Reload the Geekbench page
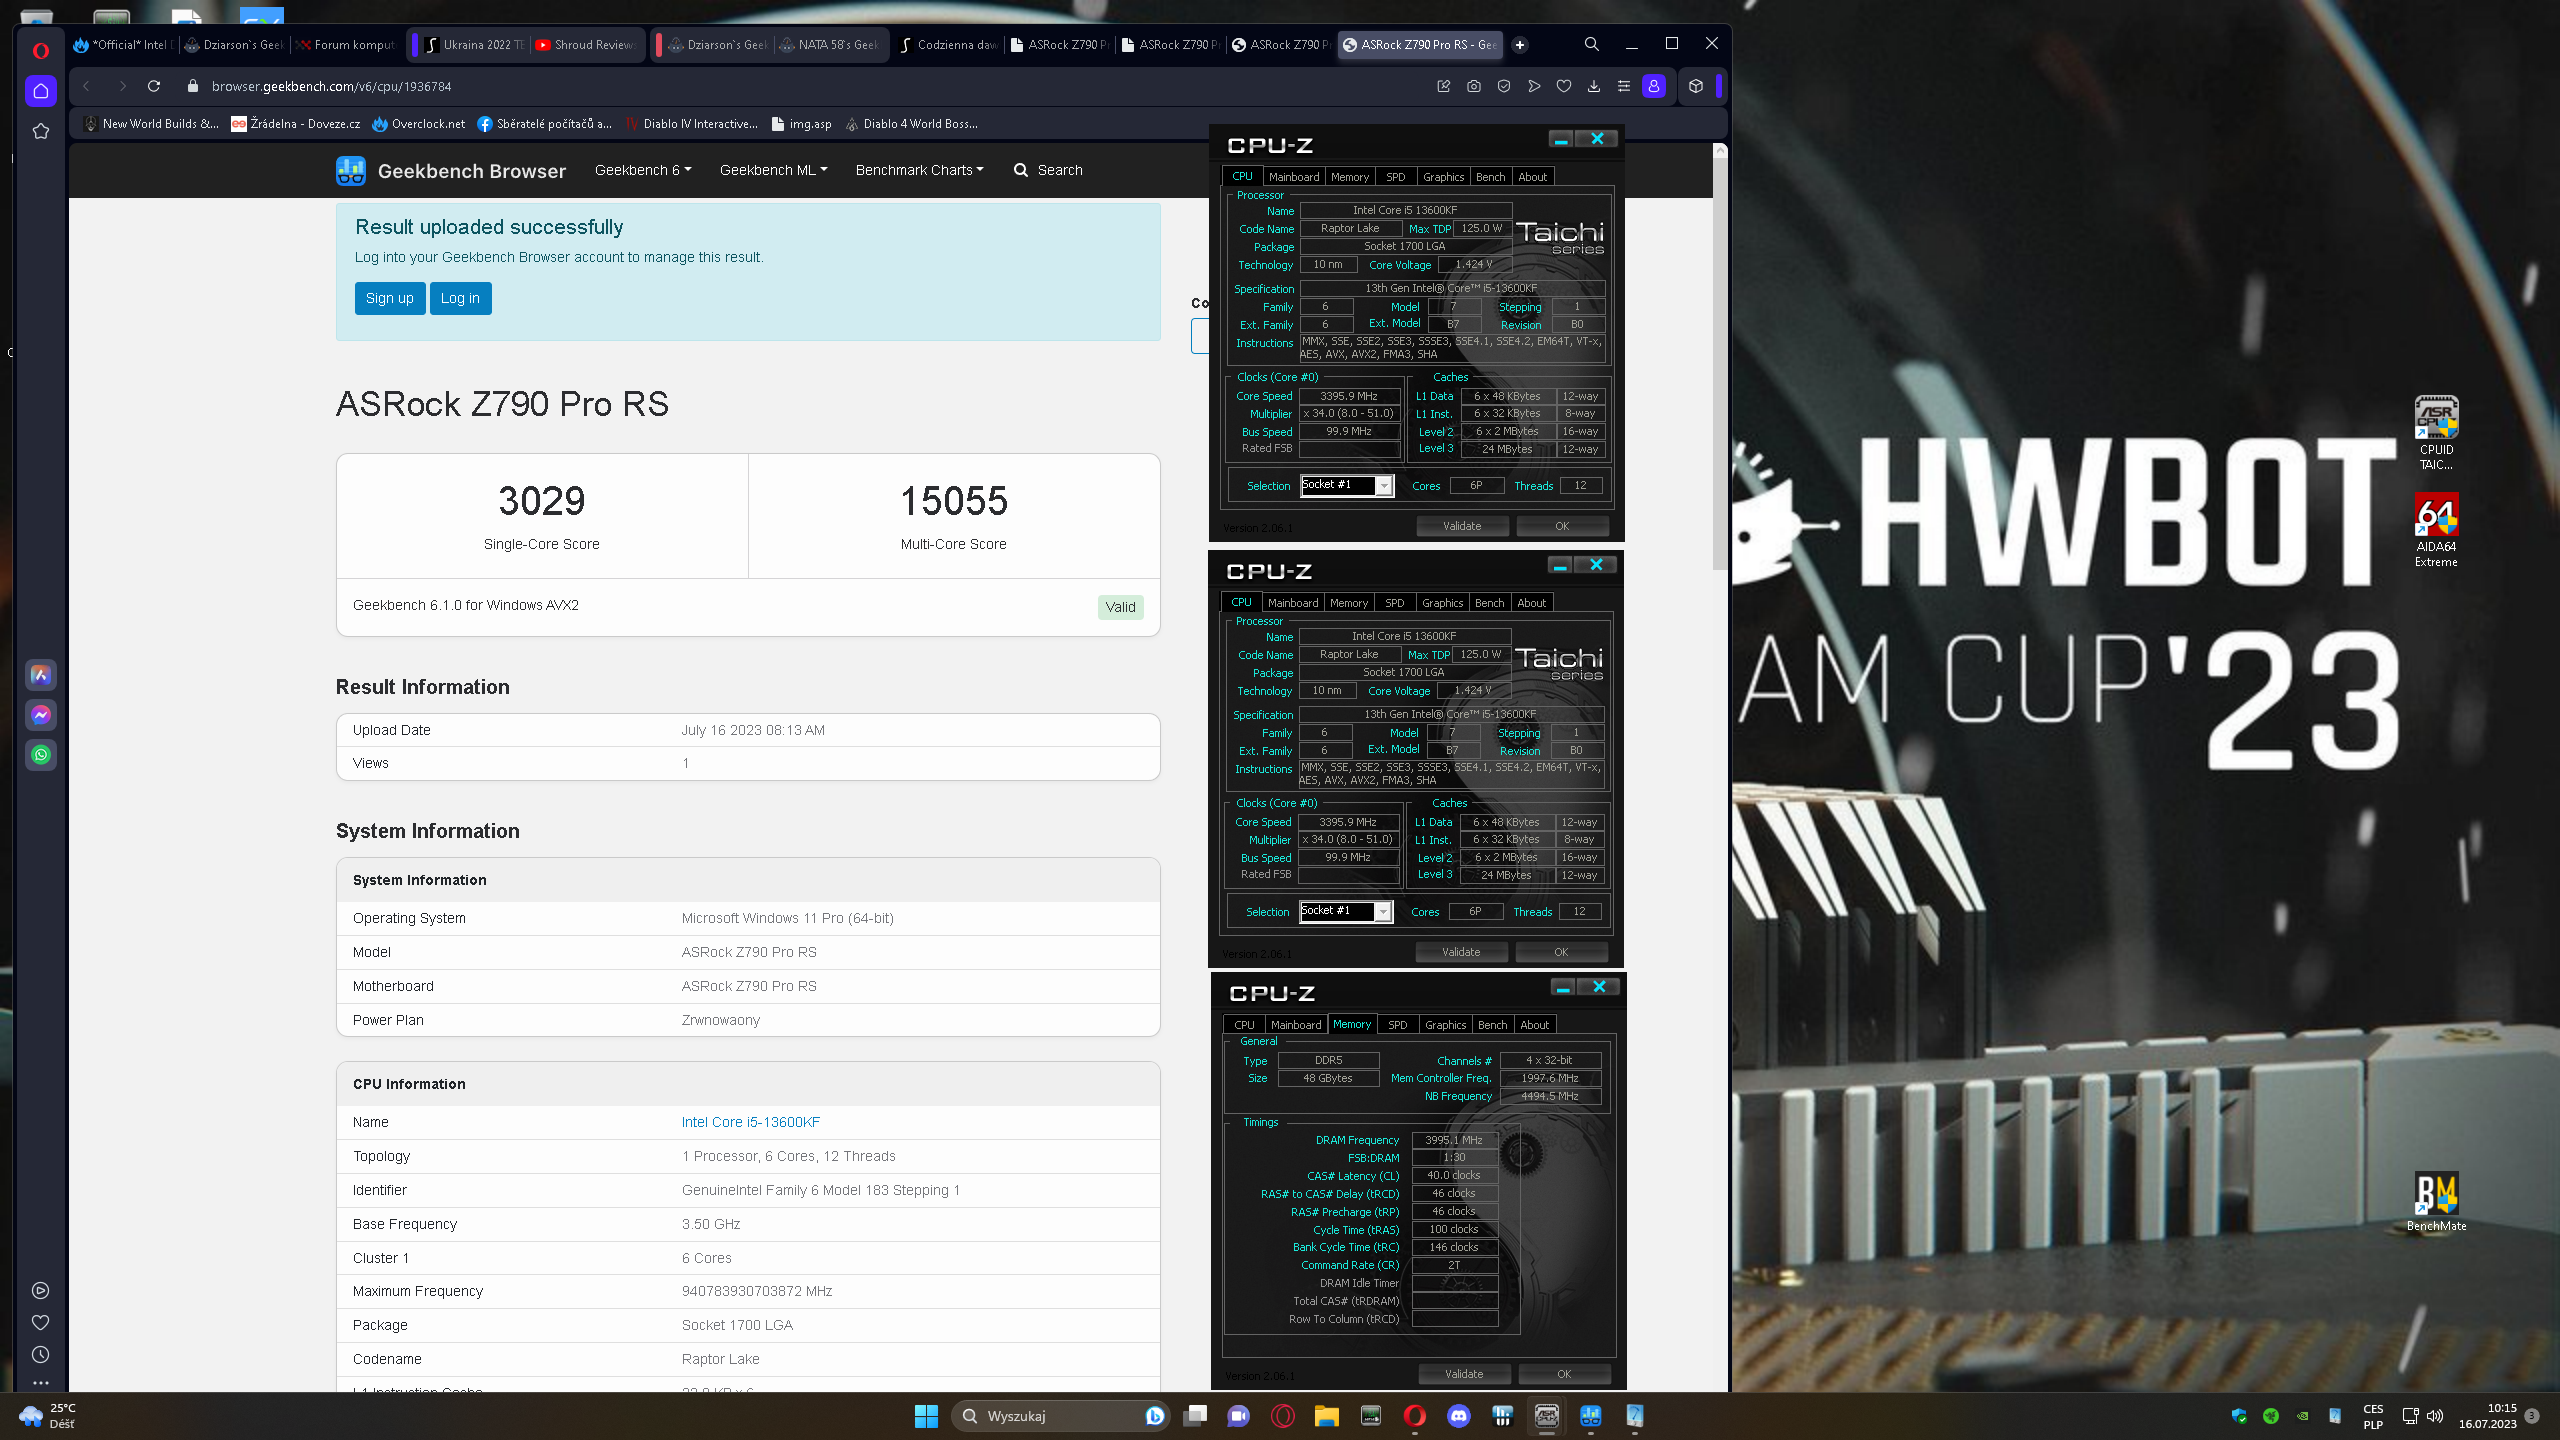Image resolution: width=2560 pixels, height=1440 pixels. (x=154, y=87)
